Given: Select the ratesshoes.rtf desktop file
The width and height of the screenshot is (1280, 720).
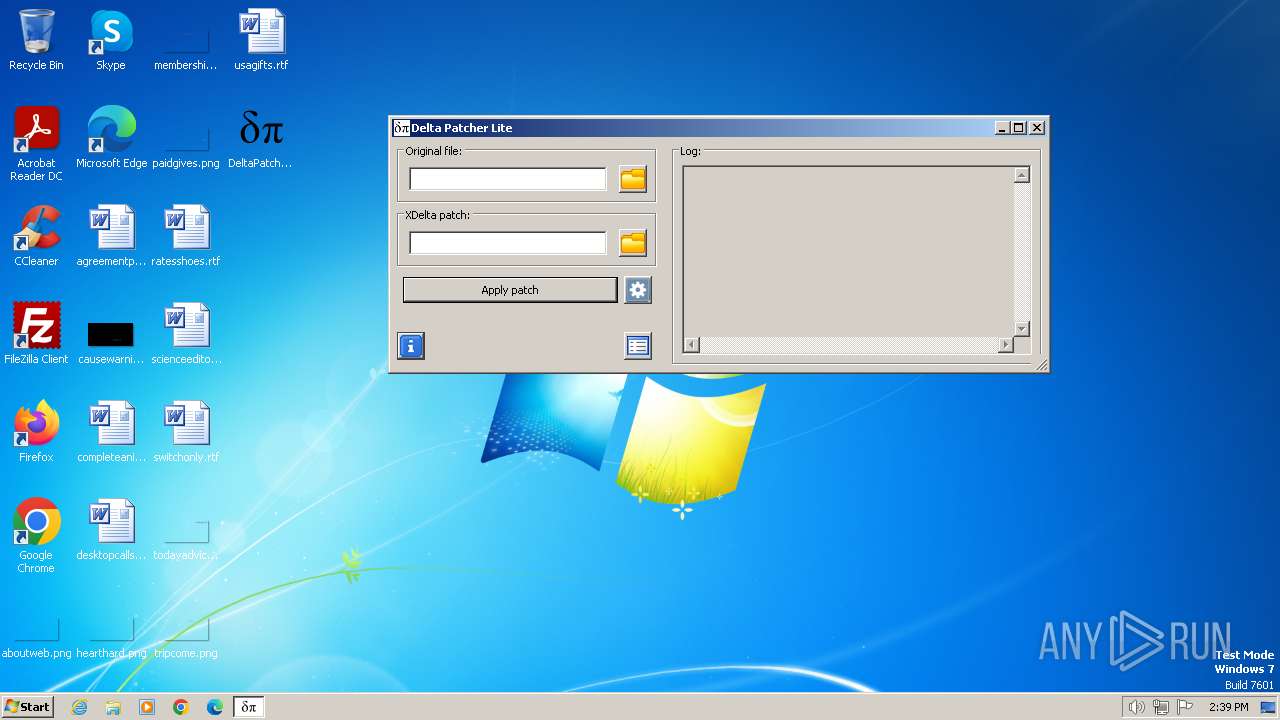Looking at the screenshot, I should point(186,236).
